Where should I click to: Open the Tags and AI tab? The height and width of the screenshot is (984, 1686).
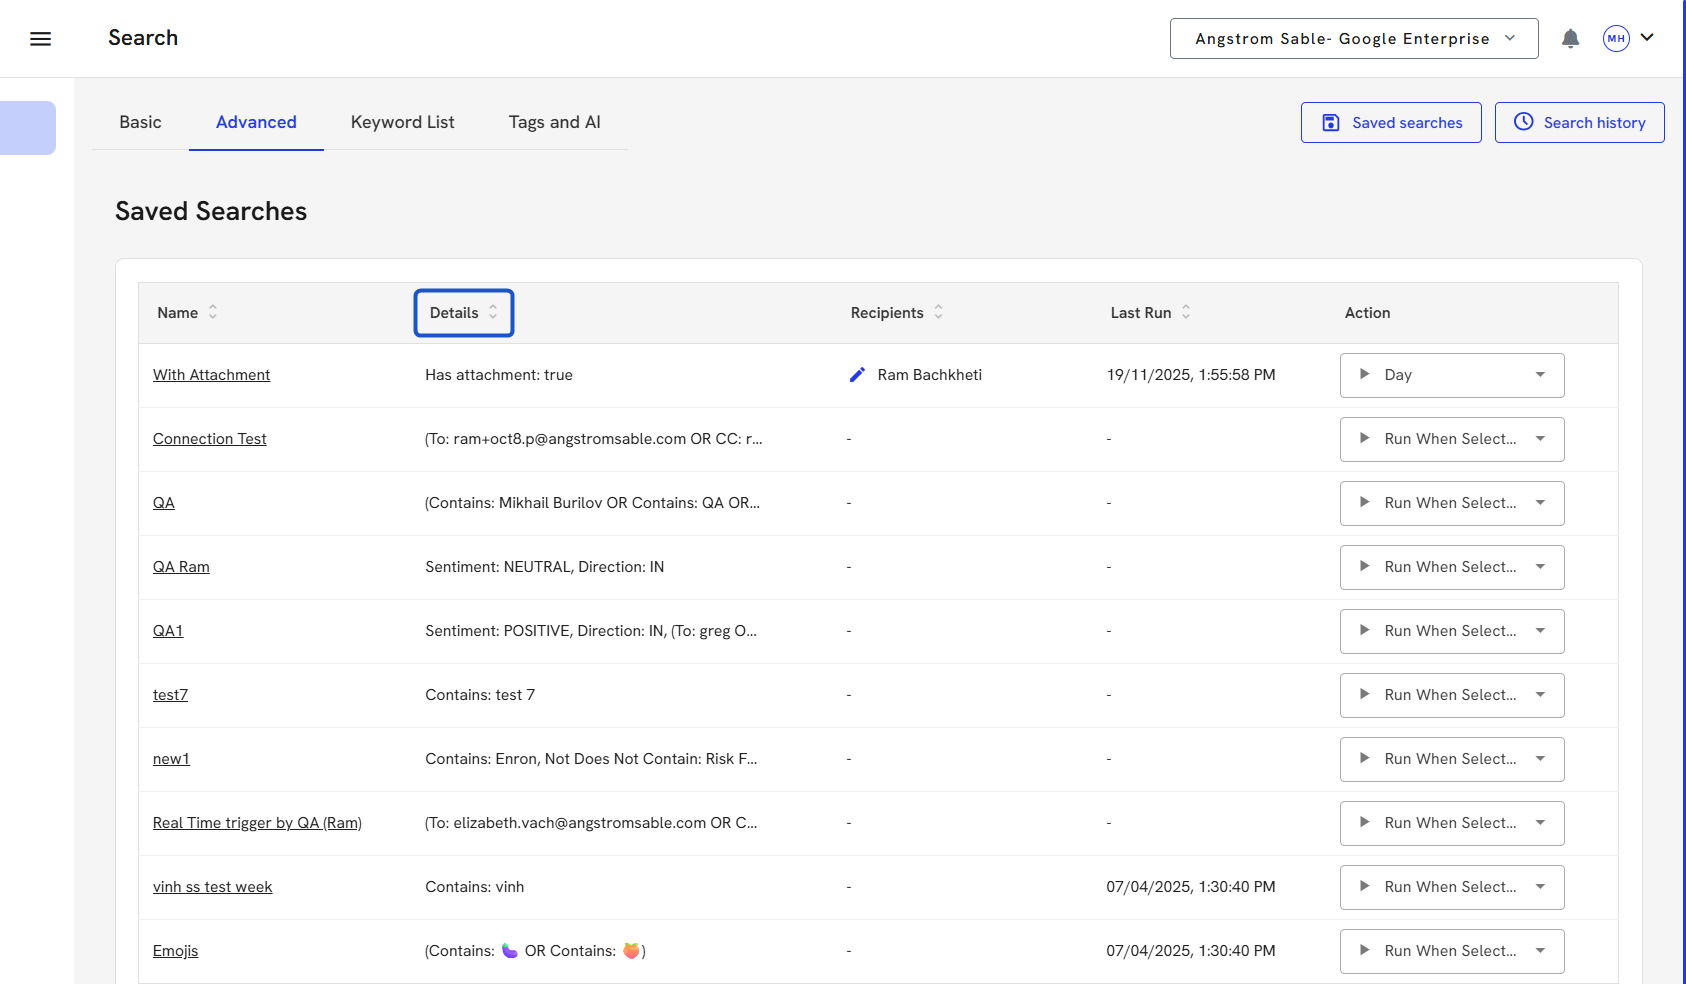pos(554,122)
